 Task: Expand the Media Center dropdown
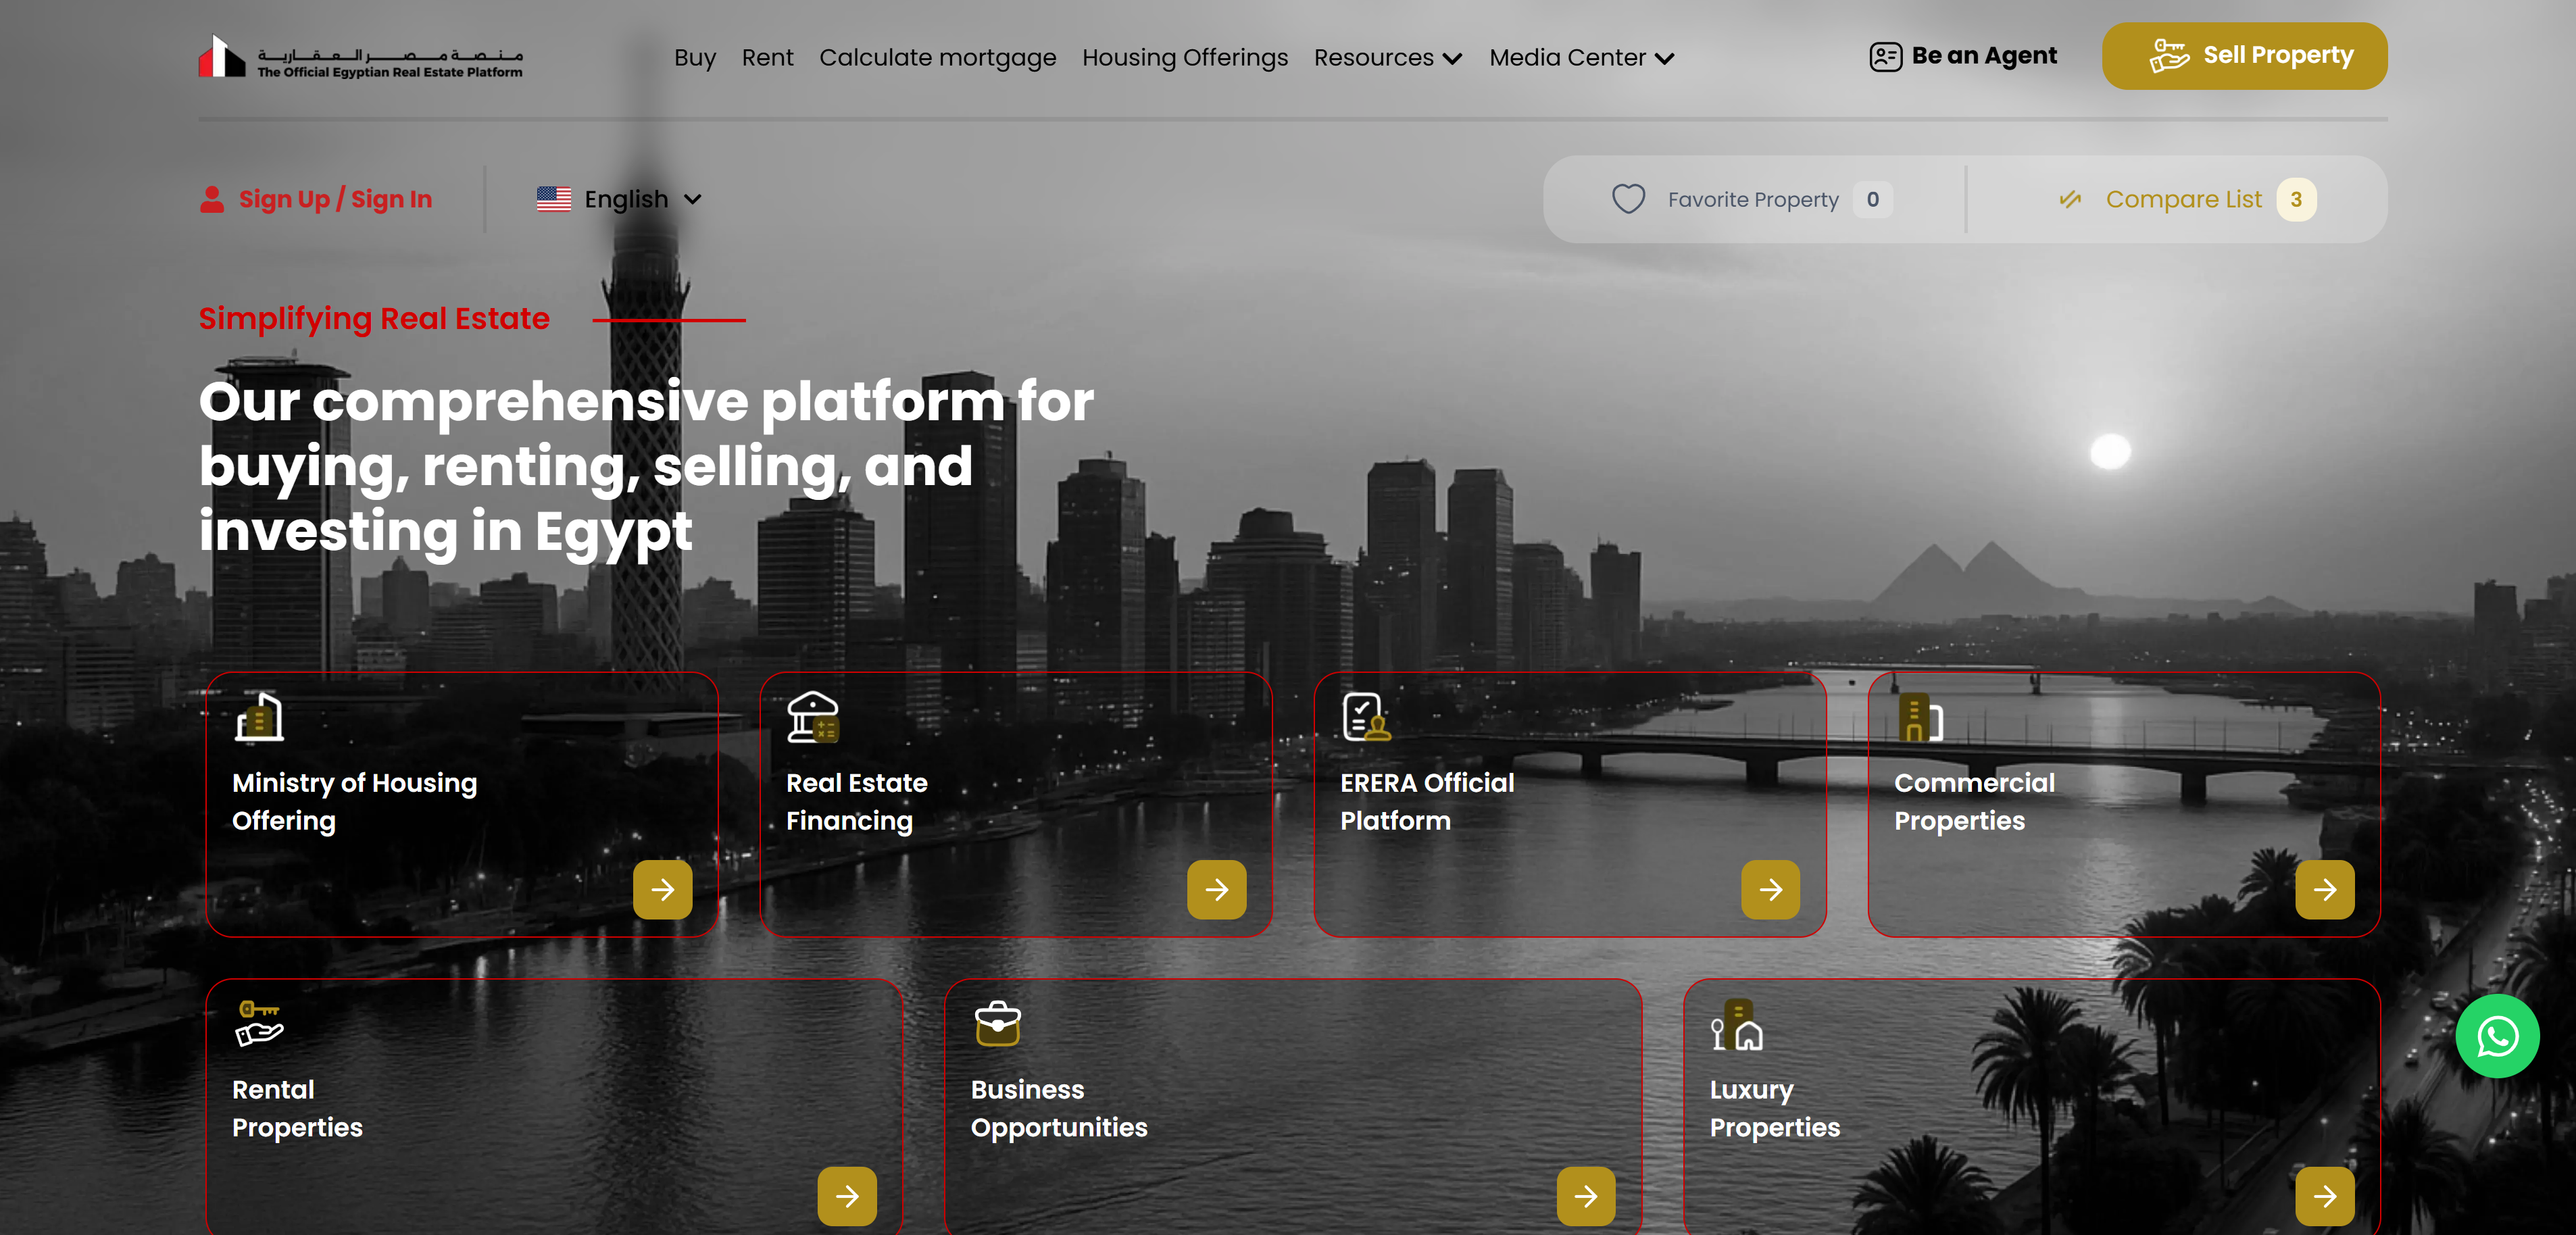1580,57
